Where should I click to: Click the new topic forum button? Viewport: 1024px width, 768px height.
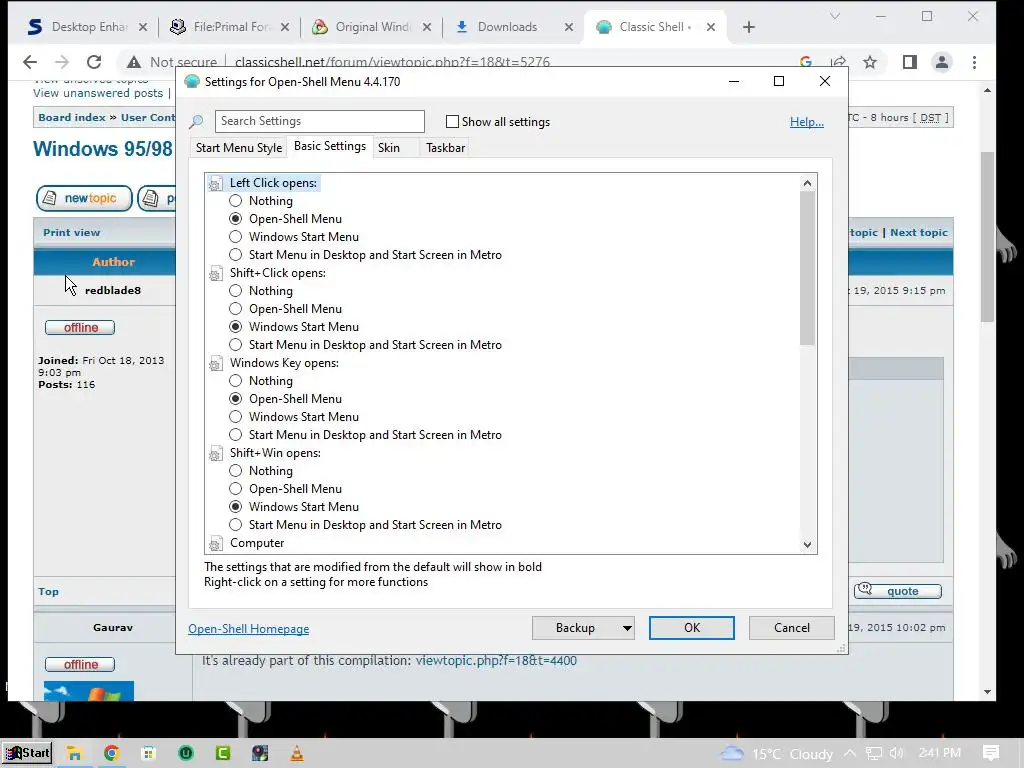[84, 198]
